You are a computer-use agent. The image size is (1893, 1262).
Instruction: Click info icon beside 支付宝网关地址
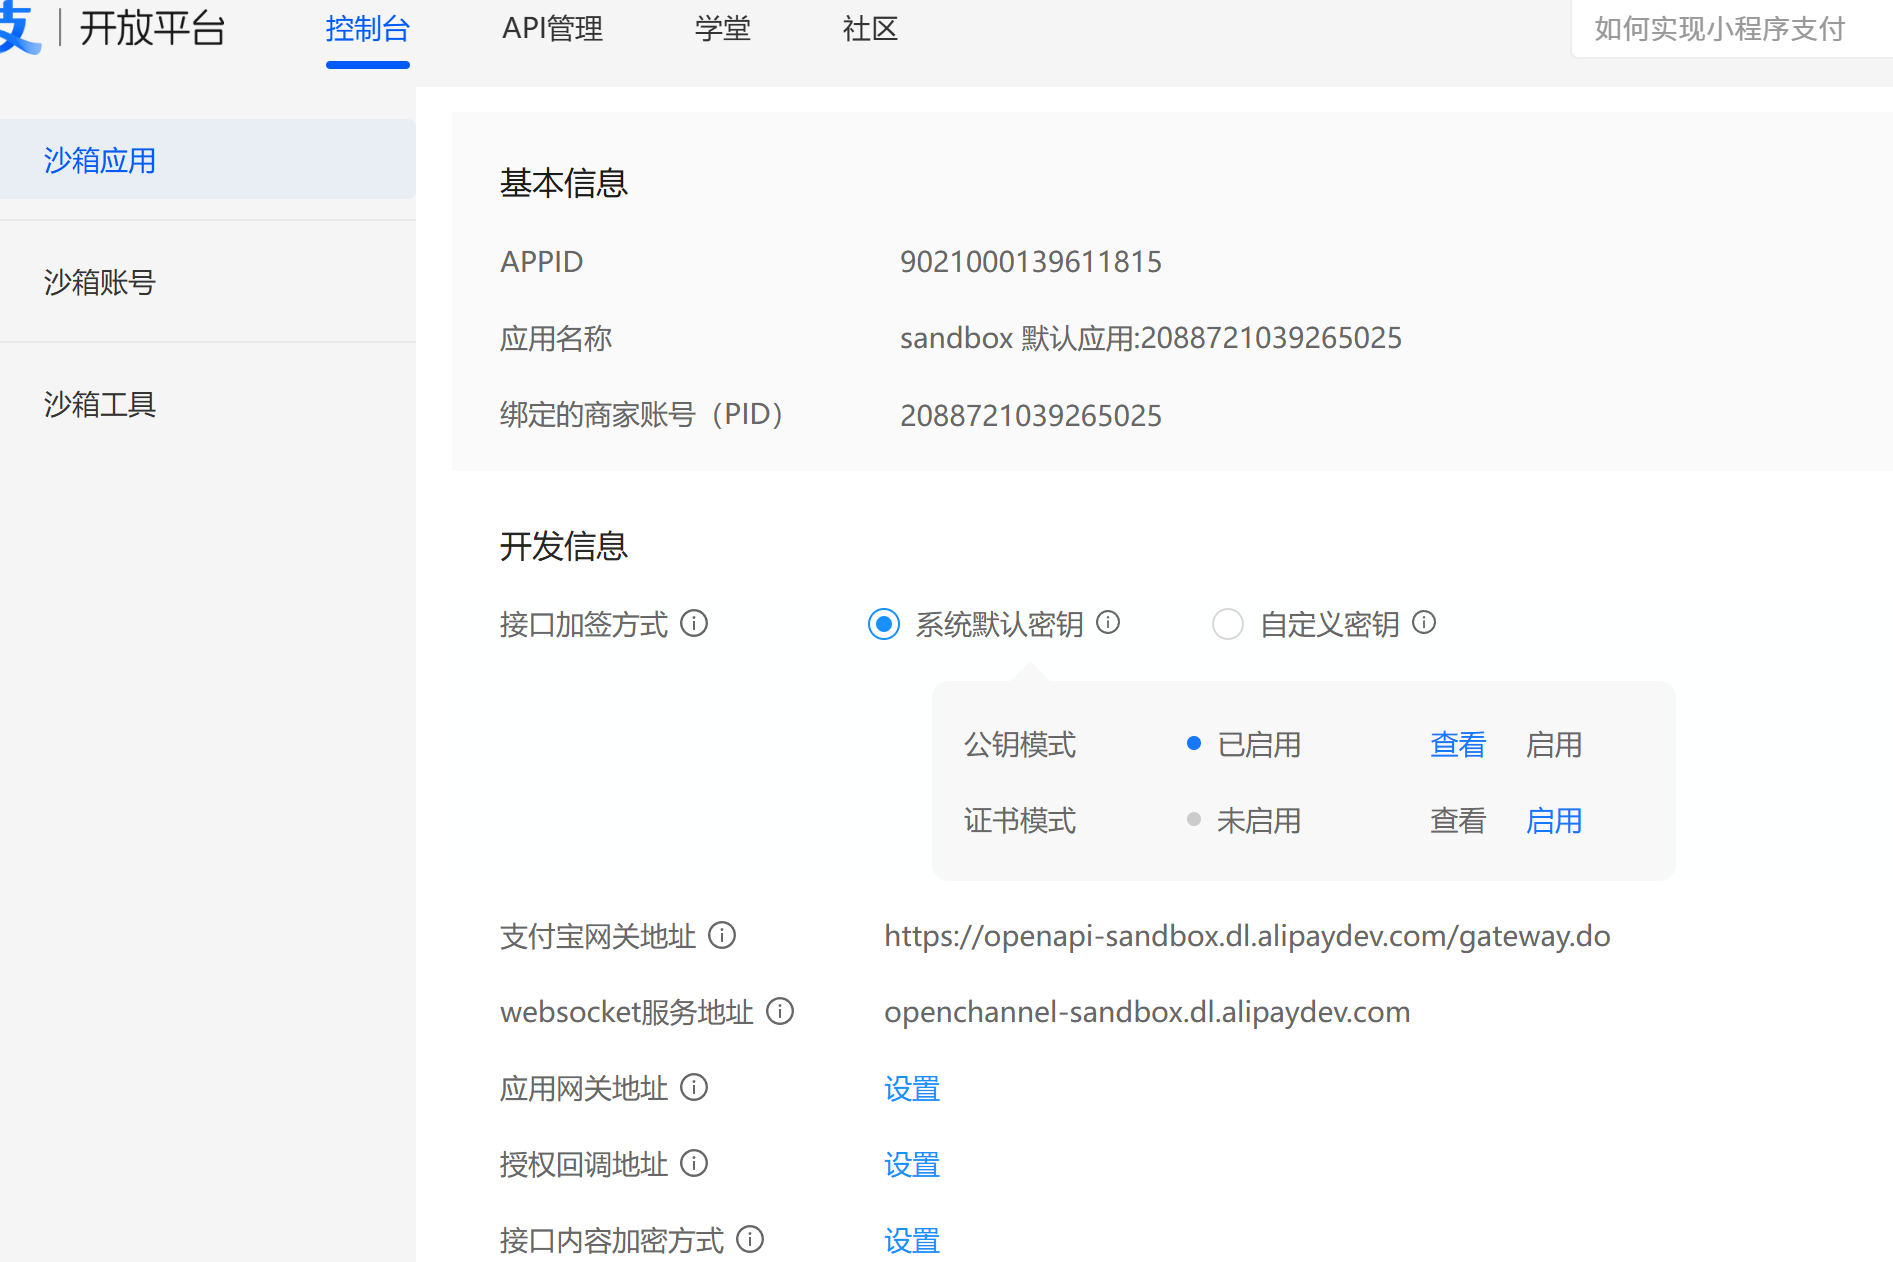[722, 936]
